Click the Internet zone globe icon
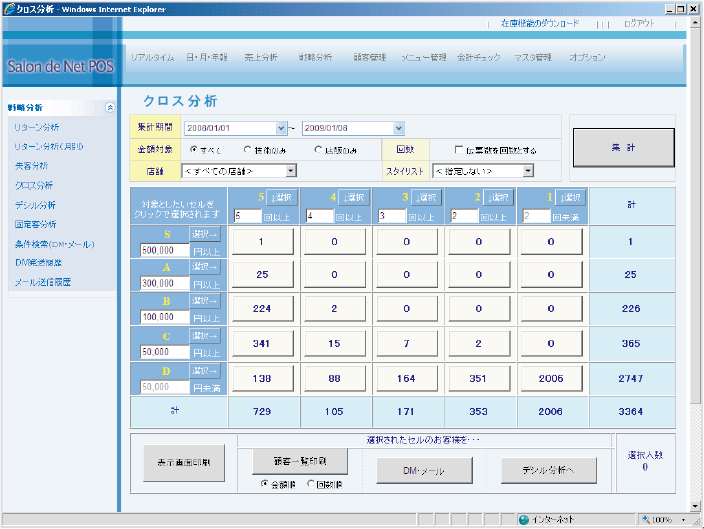 point(523,520)
